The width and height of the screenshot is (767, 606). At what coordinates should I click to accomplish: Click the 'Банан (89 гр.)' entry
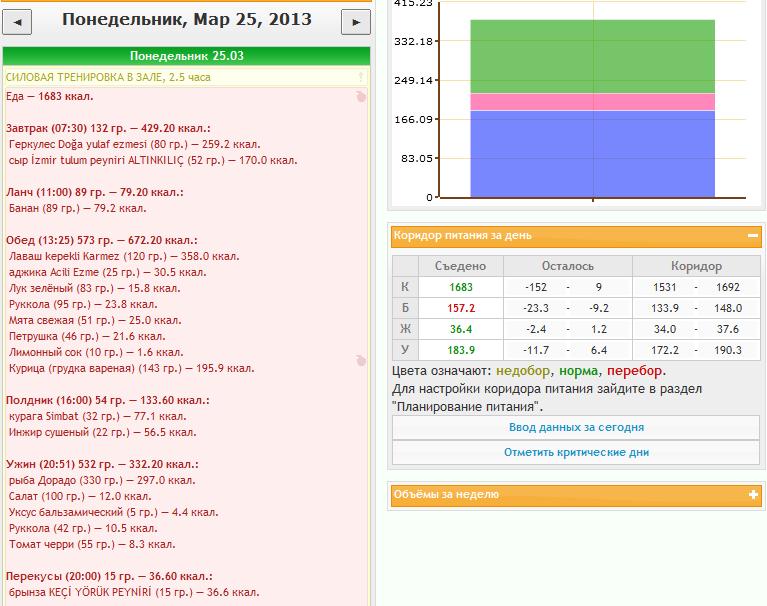[77, 208]
